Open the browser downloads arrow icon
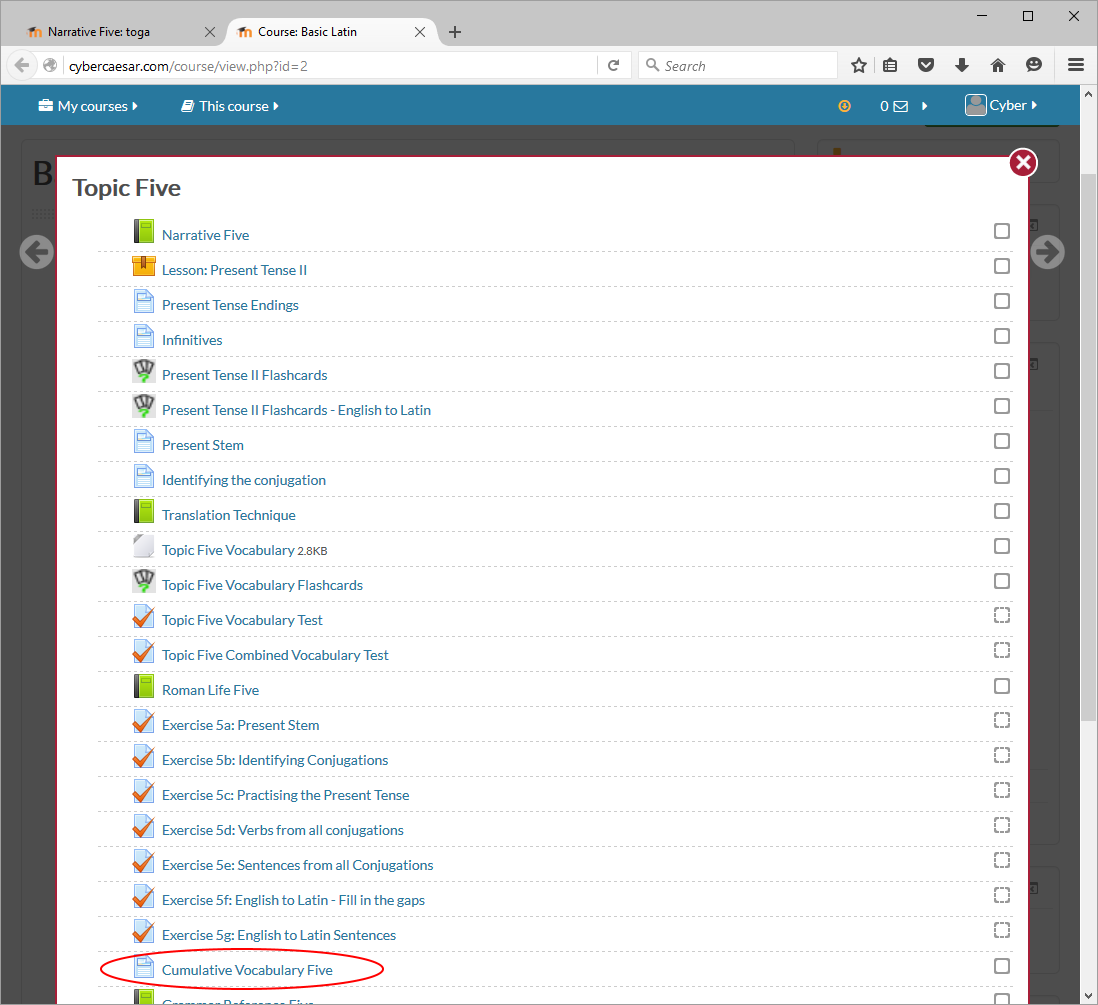The width and height of the screenshot is (1098, 1005). (961, 66)
